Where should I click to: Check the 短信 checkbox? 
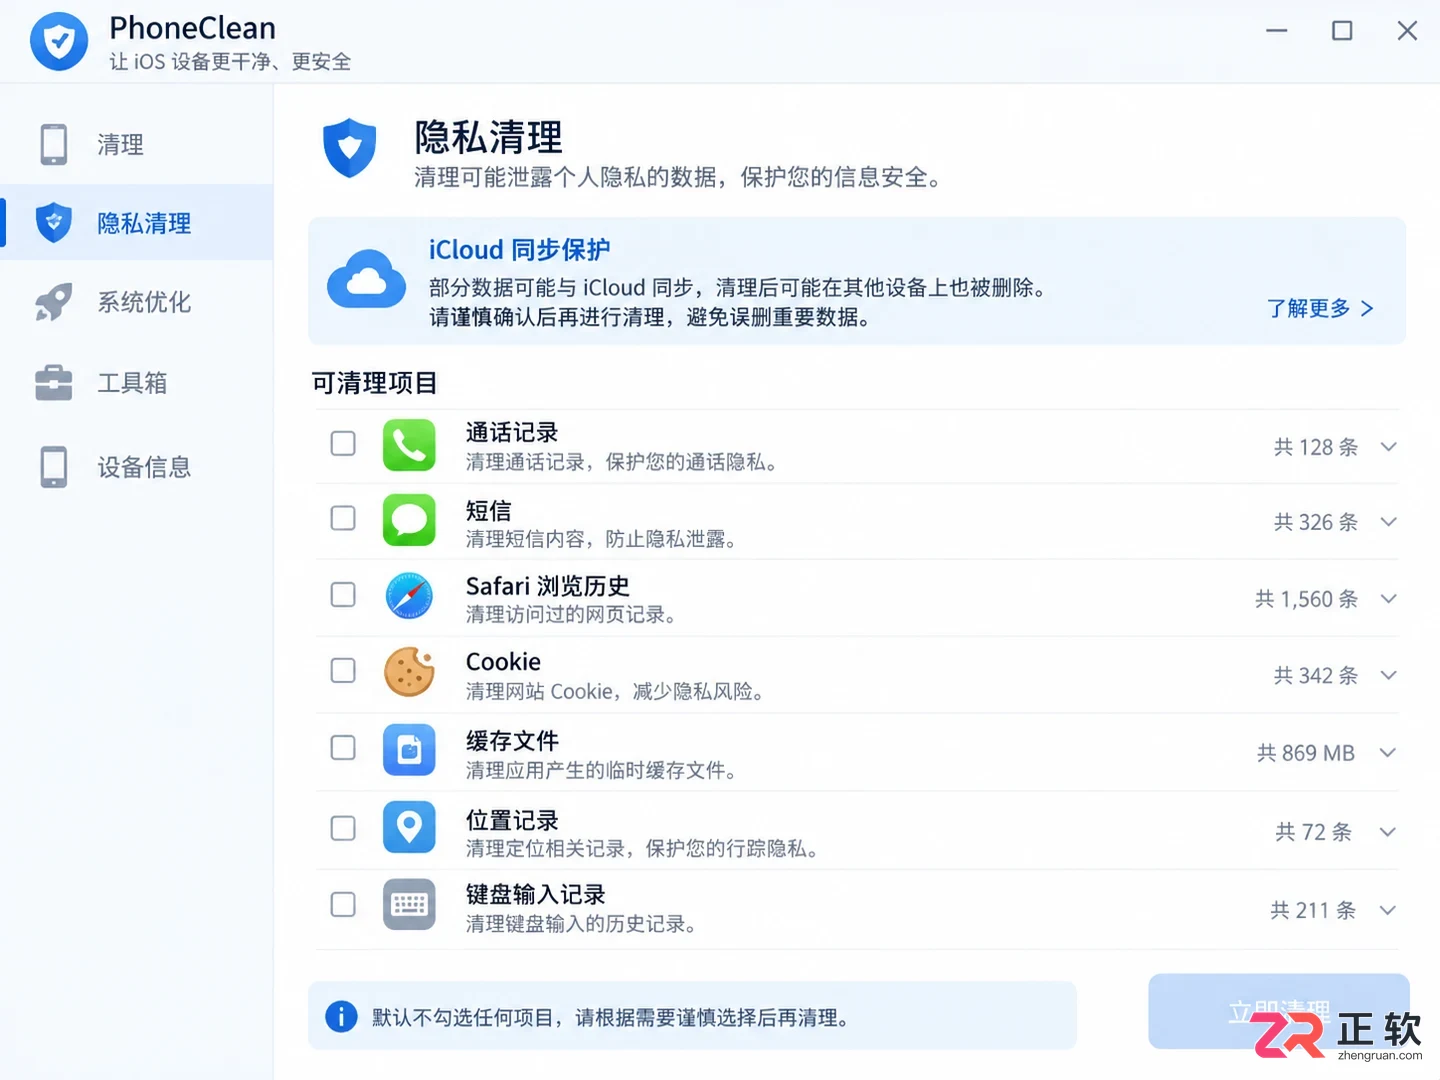coord(343,518)
